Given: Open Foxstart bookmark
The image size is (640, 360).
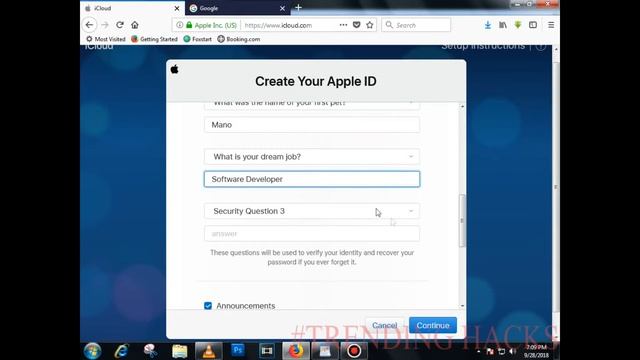Looking at the screenshot, I should [198, 39].
